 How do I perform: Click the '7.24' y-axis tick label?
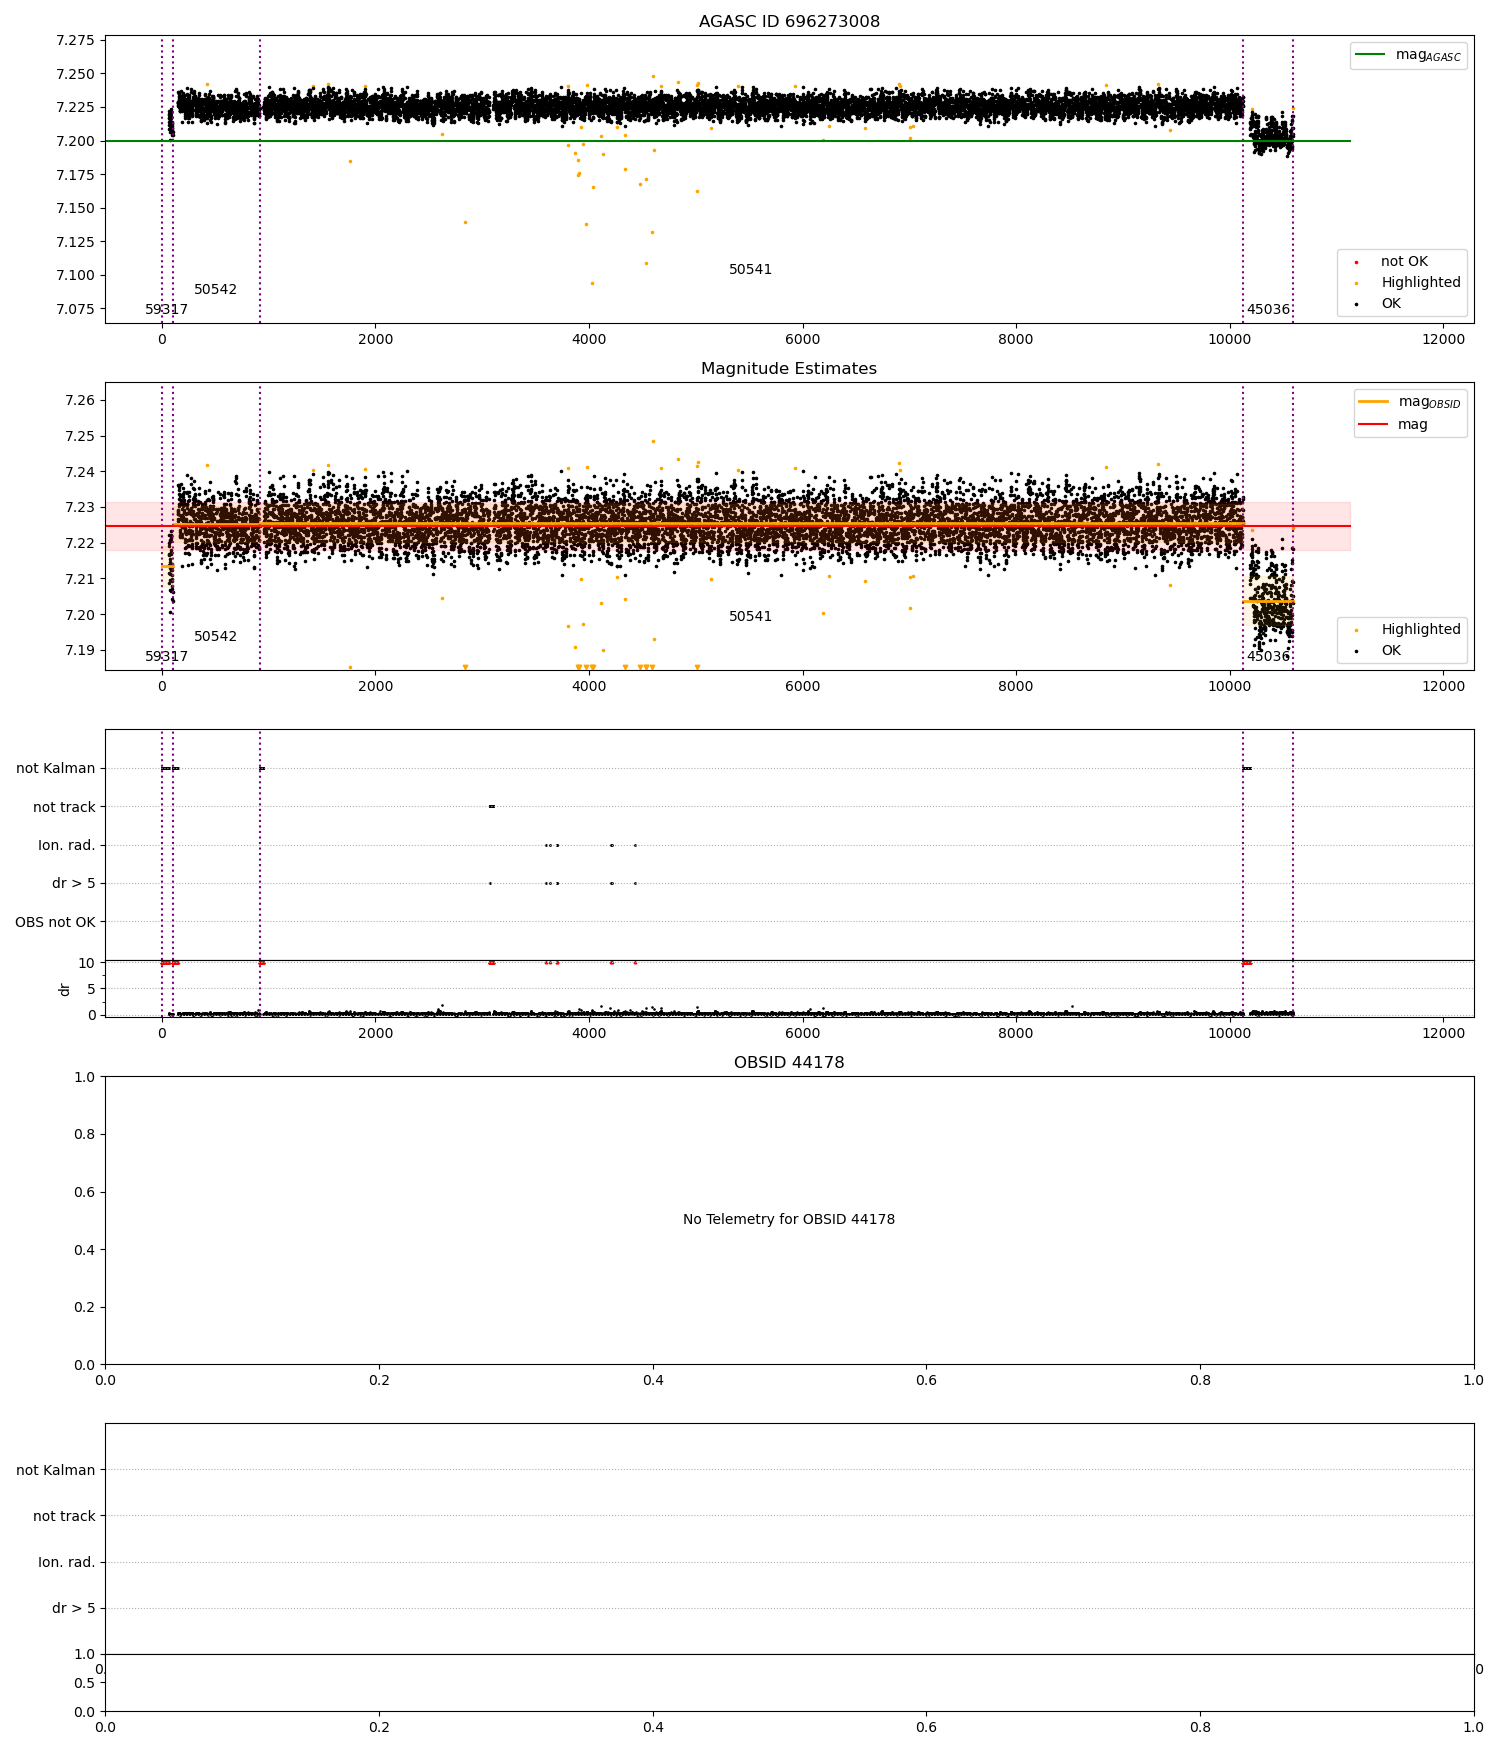point(79,472)
